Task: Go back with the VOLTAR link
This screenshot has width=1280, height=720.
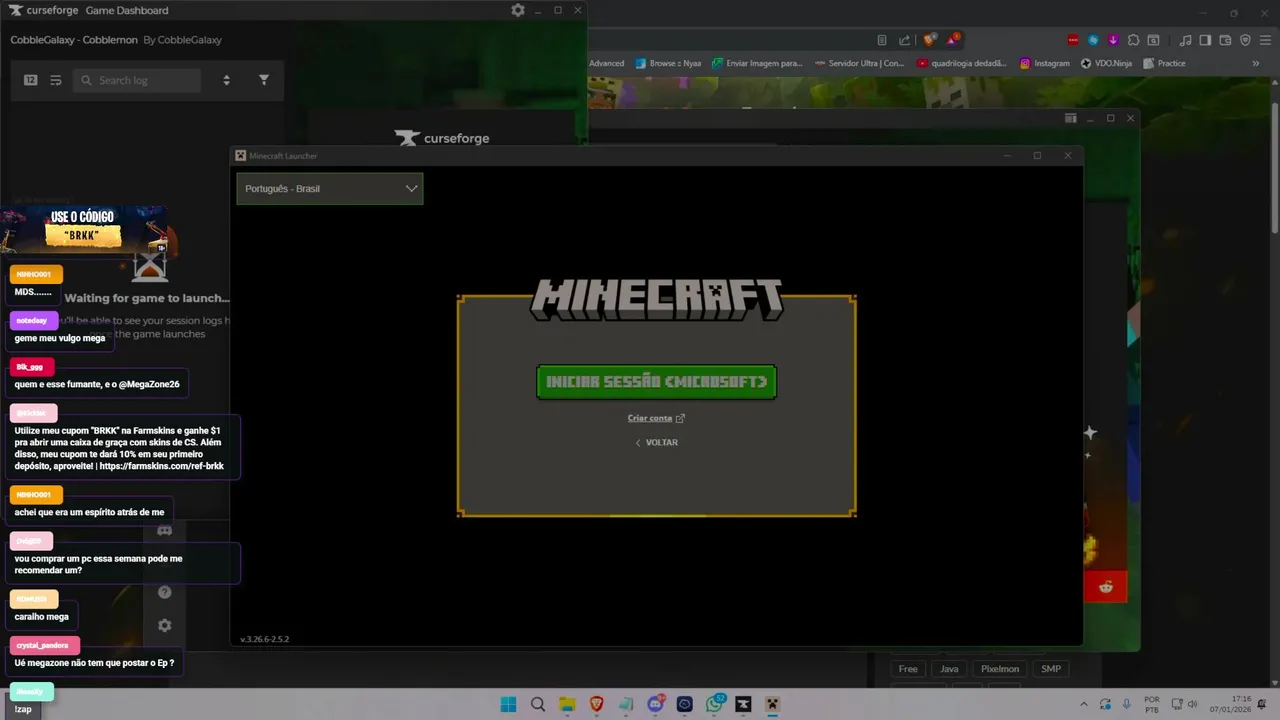Action: [656, 442]
